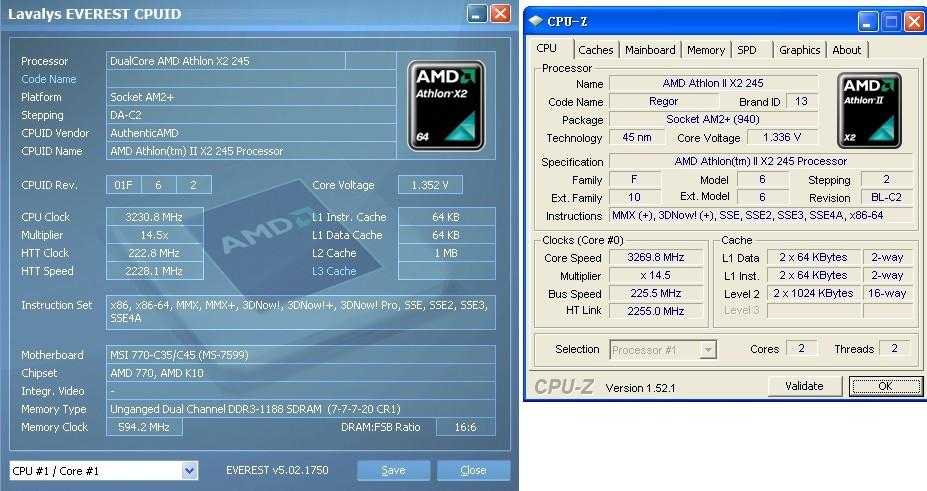Click the Processor field 'DualCore AMD Athlon X2 245'

[x=226, y=61]
